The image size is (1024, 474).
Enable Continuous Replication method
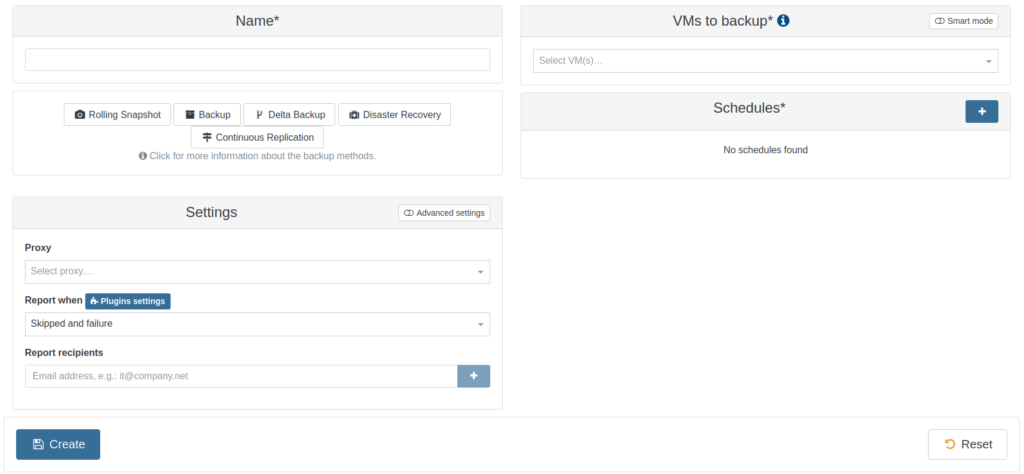[x=257, y=137]
